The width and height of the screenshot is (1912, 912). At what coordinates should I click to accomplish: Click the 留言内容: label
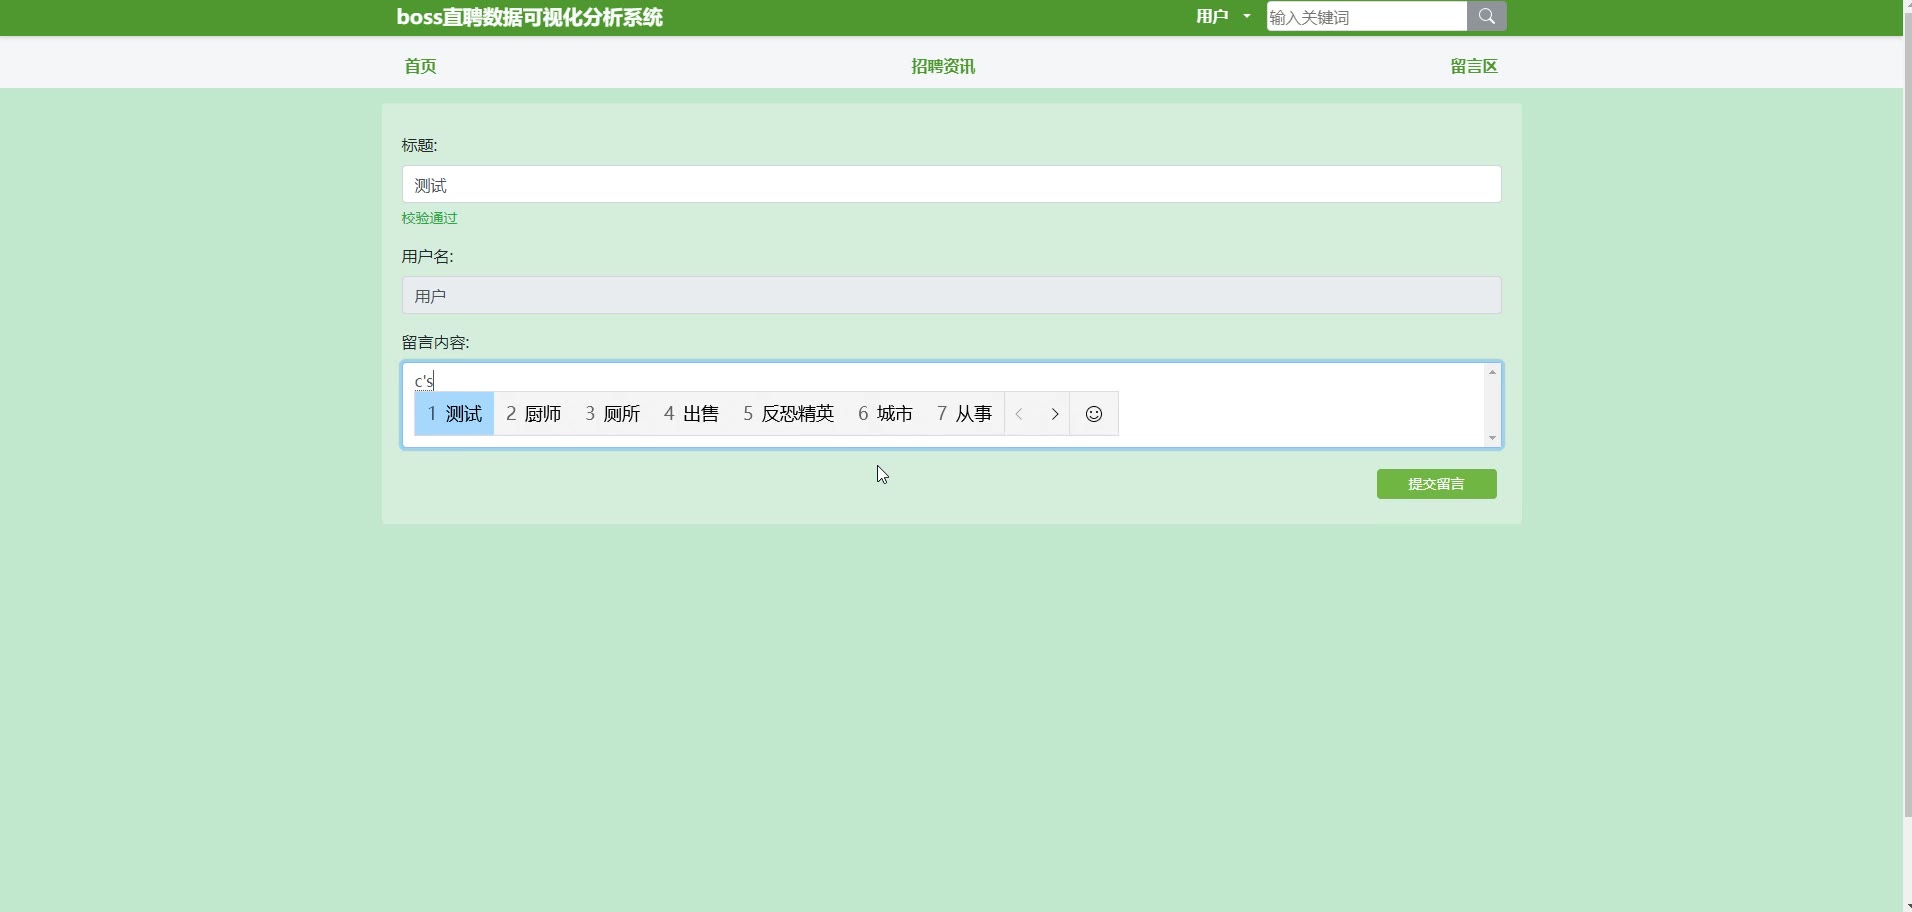[435, 342]
